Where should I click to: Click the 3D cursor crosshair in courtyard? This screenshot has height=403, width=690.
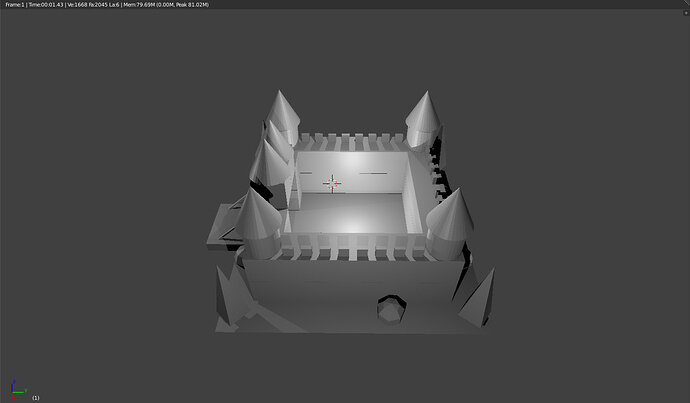[332, 183]
